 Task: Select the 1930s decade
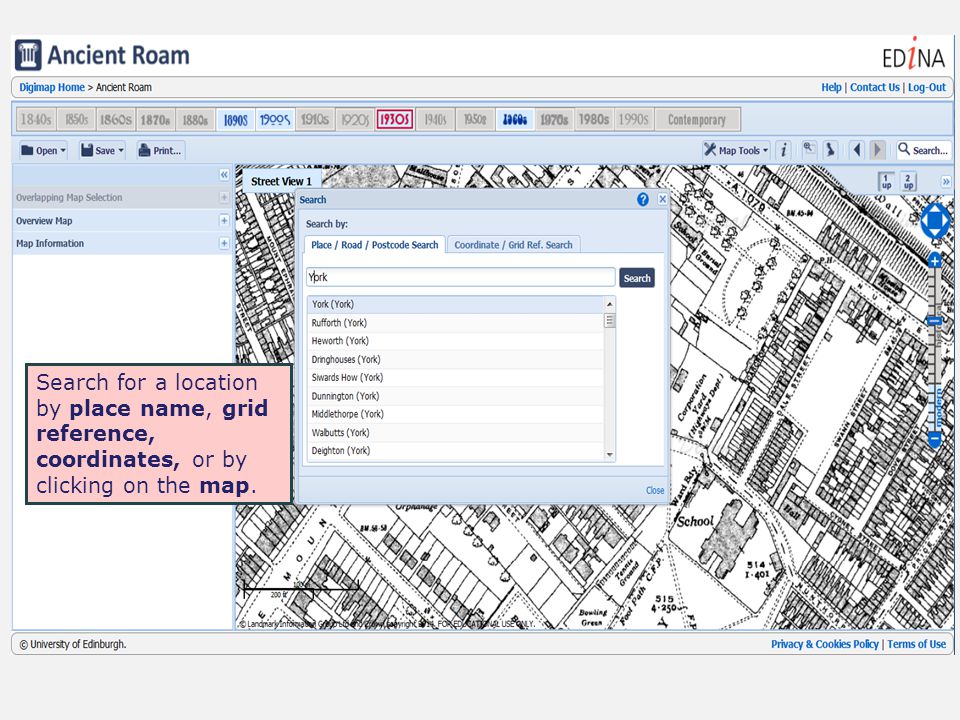(x=394, y=119)
